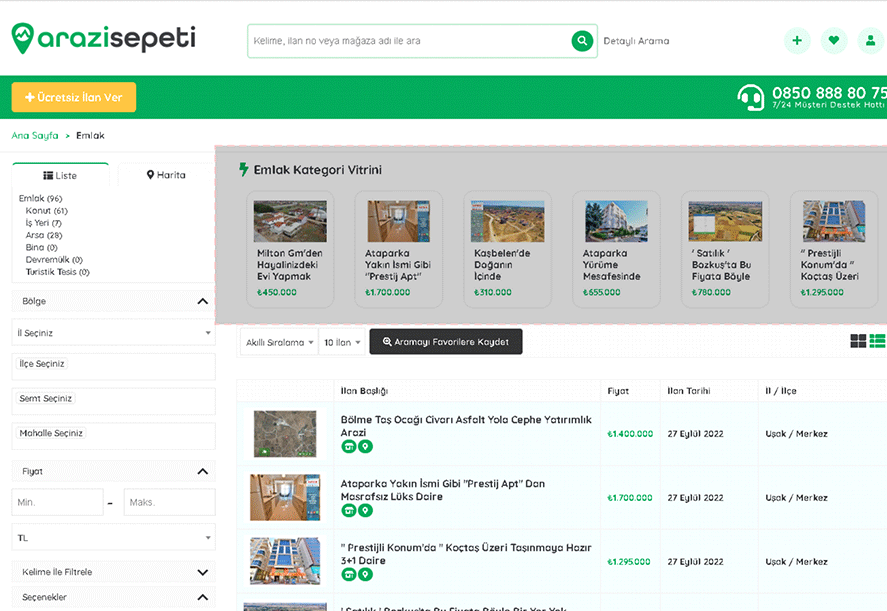
Task: Click the green search magnifier button
Action: pos(581,41)
